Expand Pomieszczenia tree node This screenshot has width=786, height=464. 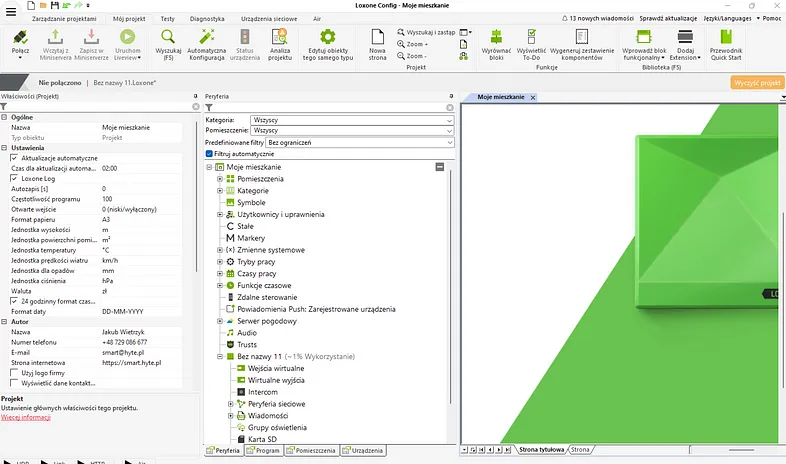coord(220,179)
